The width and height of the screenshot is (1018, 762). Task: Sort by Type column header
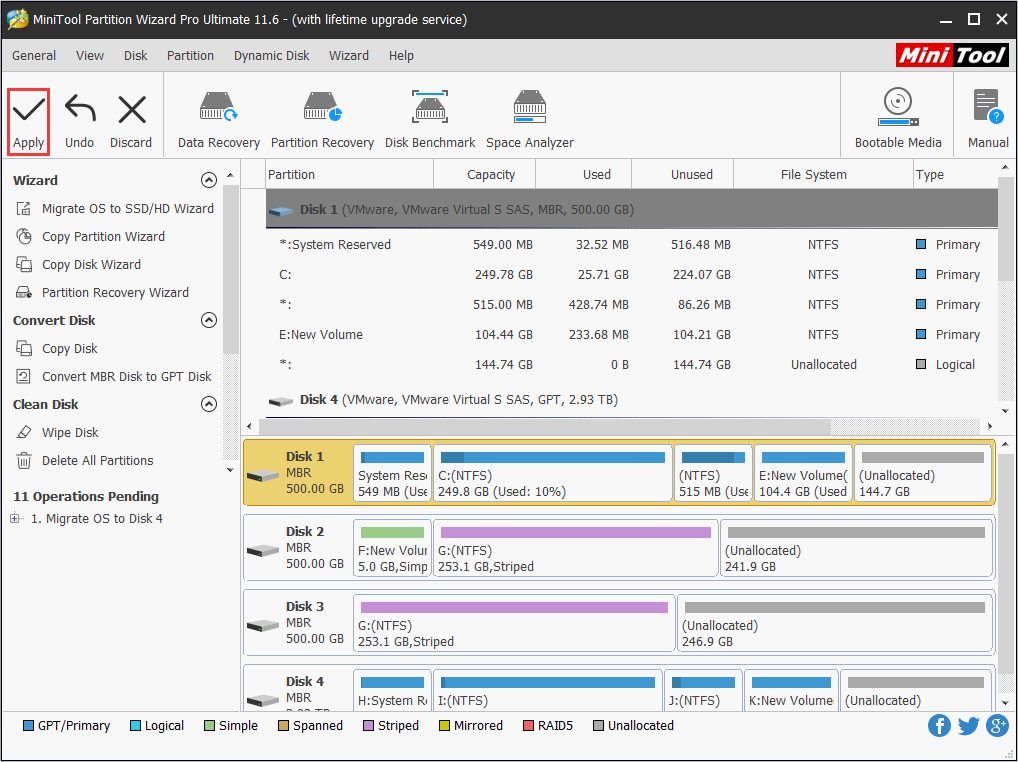[955, 175]
